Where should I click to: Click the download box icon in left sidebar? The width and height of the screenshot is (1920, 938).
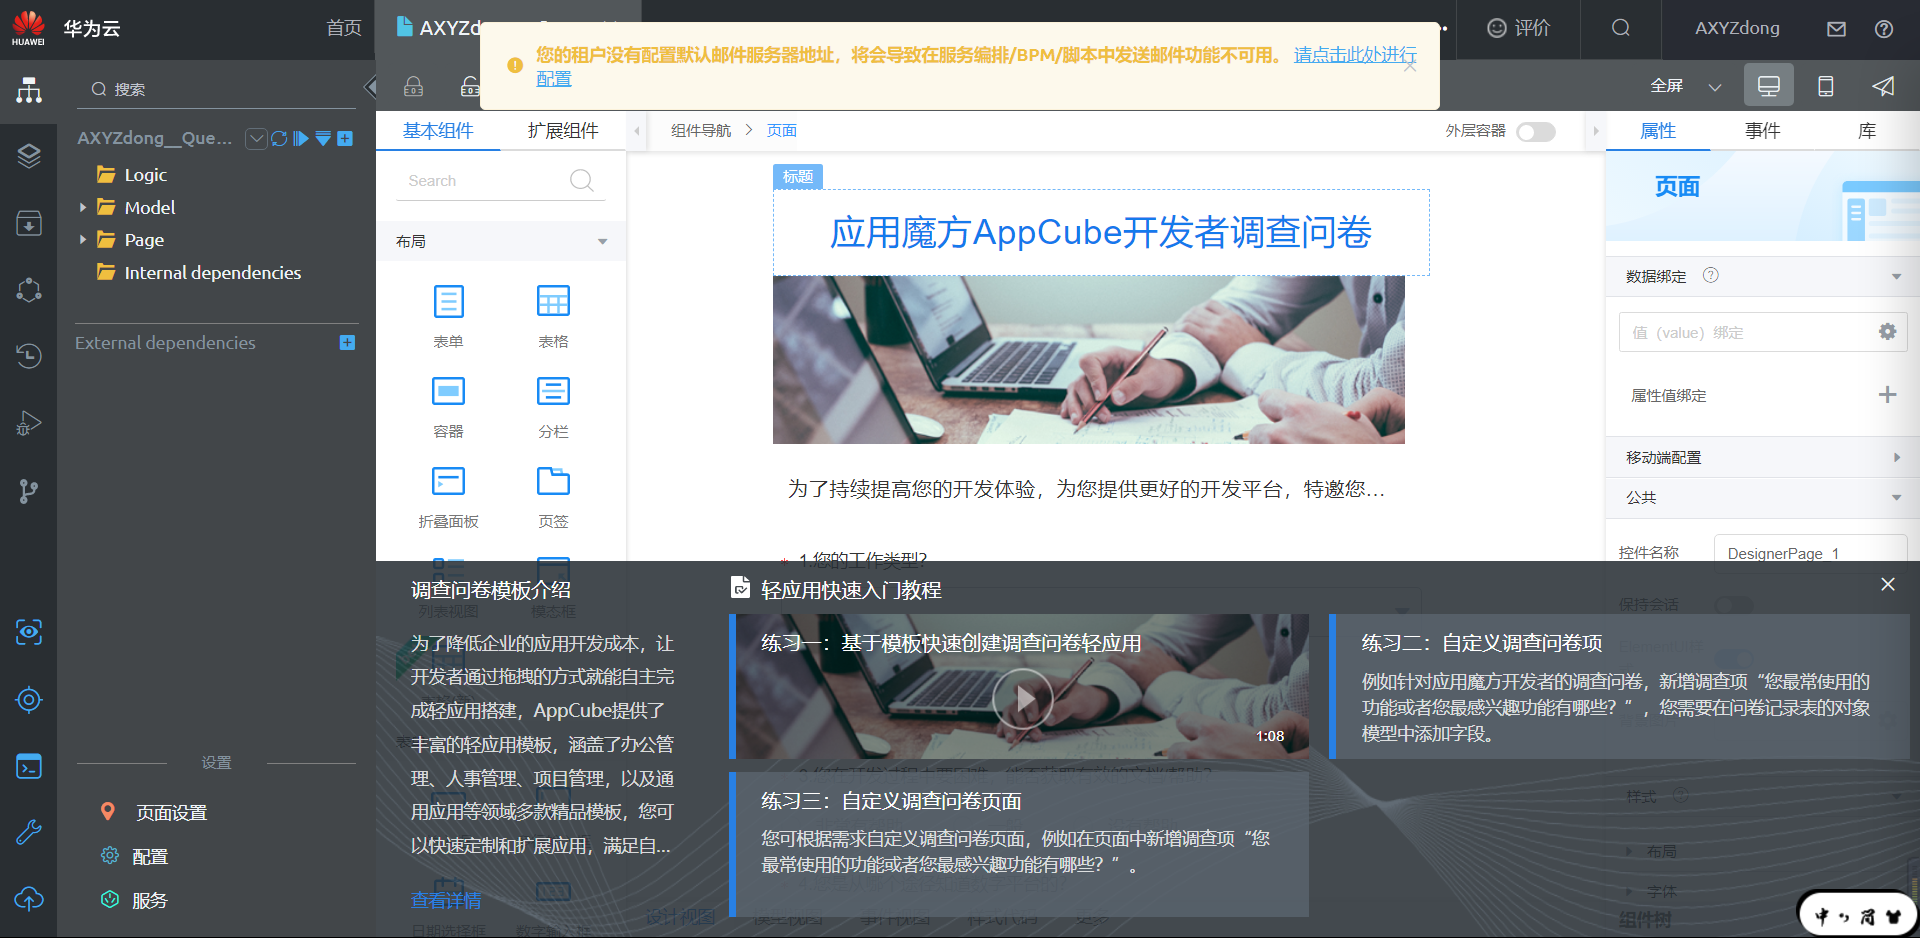point(29,223)
